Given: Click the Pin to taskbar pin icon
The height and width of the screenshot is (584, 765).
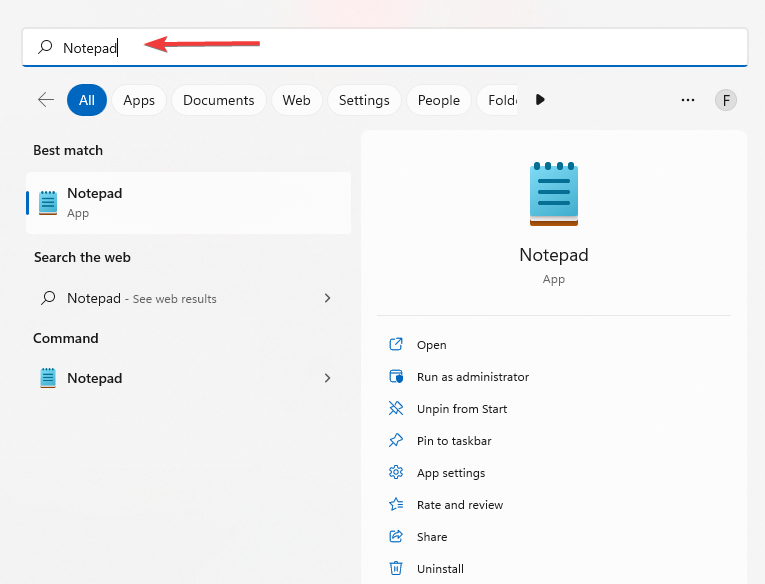Looking at the screenshot, I should coord(396,440).
